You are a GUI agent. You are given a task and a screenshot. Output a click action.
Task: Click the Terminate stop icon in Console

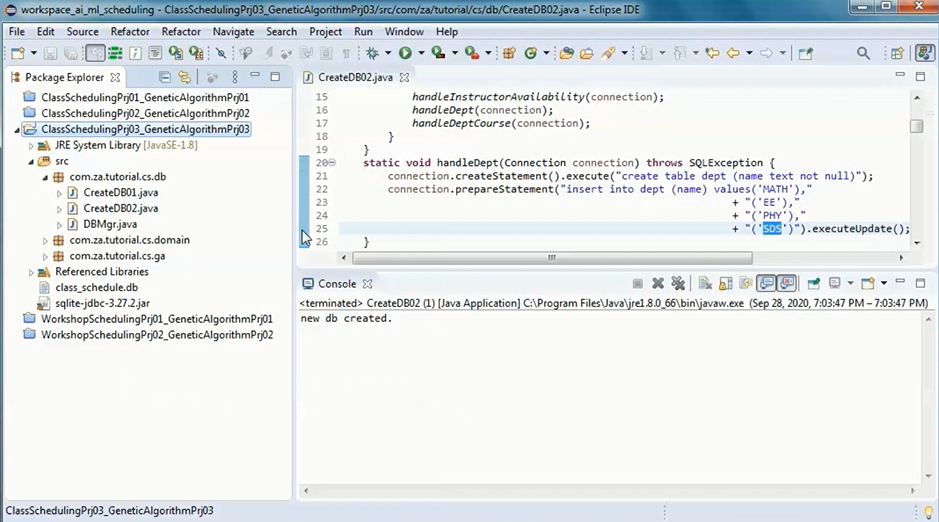pos(638,283)
